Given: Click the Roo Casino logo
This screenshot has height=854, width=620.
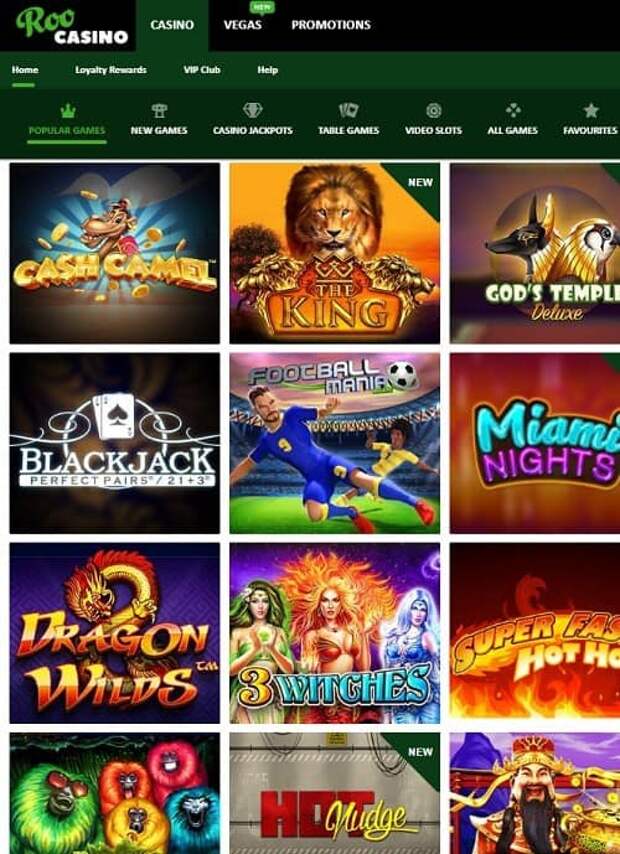Looking at the screenshot, I should click(x=71, y=26).
